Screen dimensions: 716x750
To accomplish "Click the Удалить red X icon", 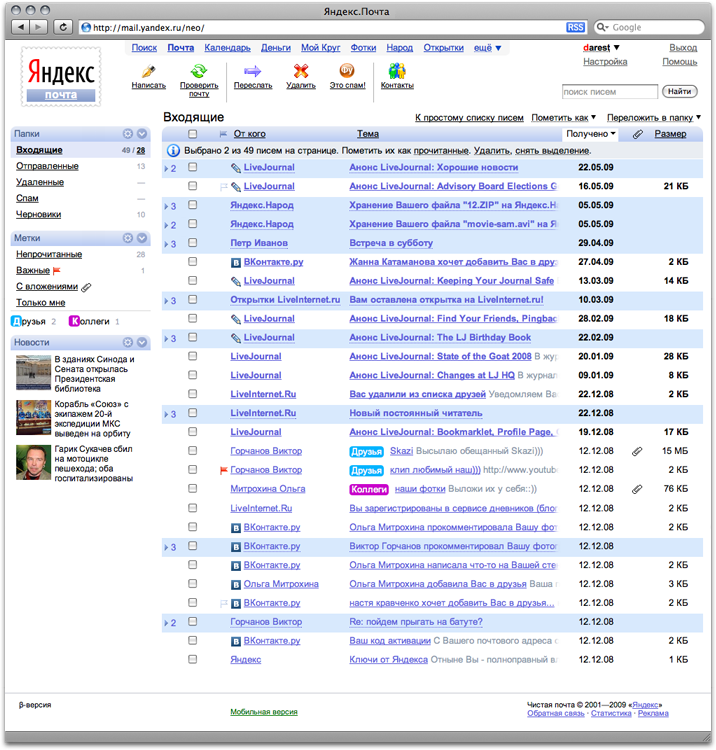I will (x=300, y=71).
